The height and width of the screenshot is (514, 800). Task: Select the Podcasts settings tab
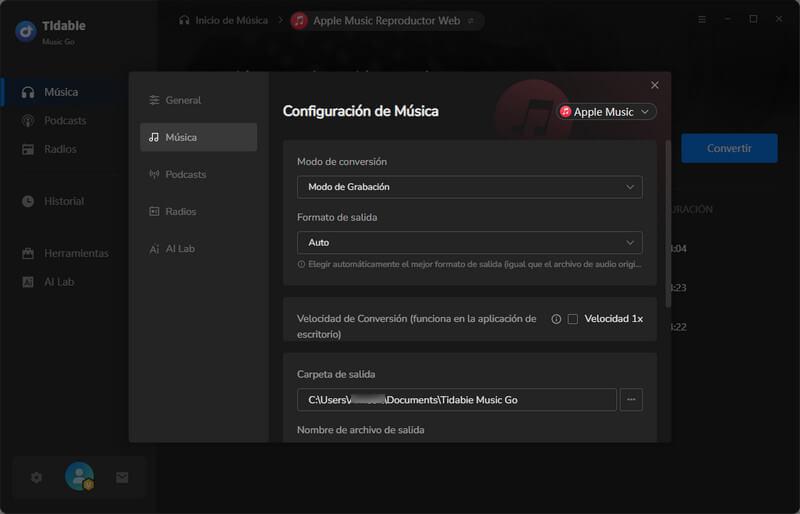[x=185, y=174]
